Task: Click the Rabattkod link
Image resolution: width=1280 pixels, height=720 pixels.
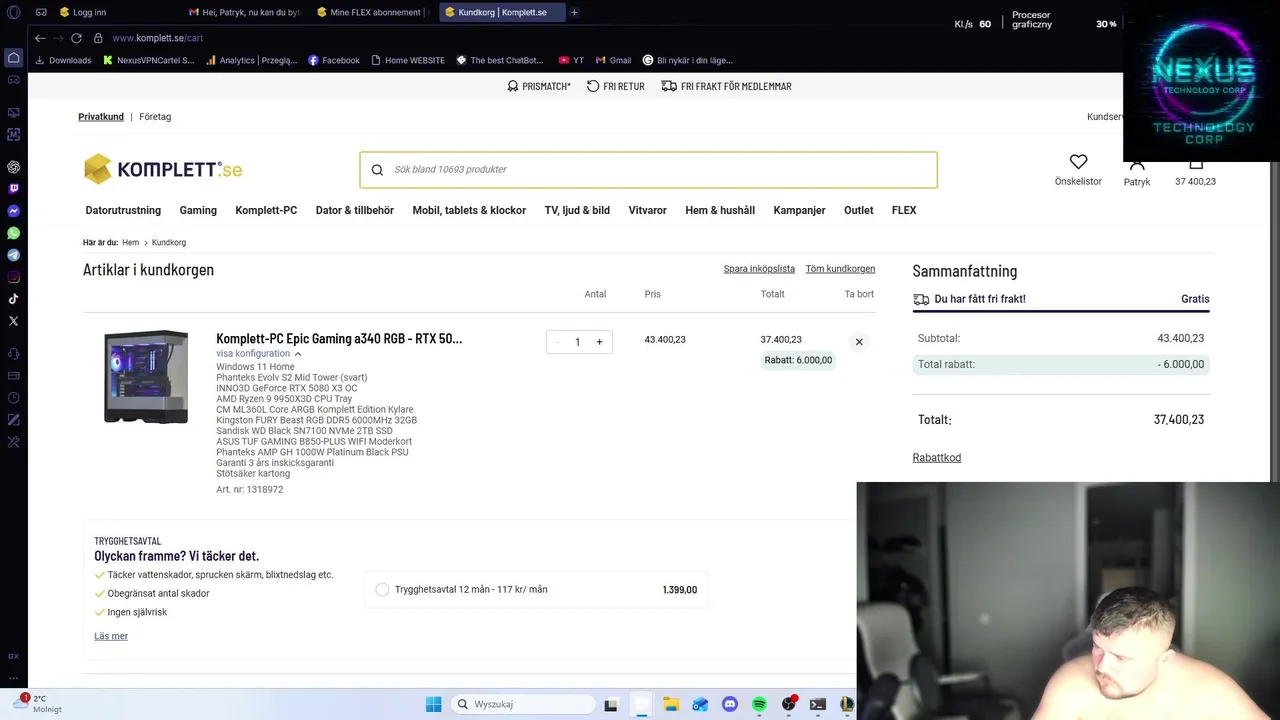Action: pos(937,458)
